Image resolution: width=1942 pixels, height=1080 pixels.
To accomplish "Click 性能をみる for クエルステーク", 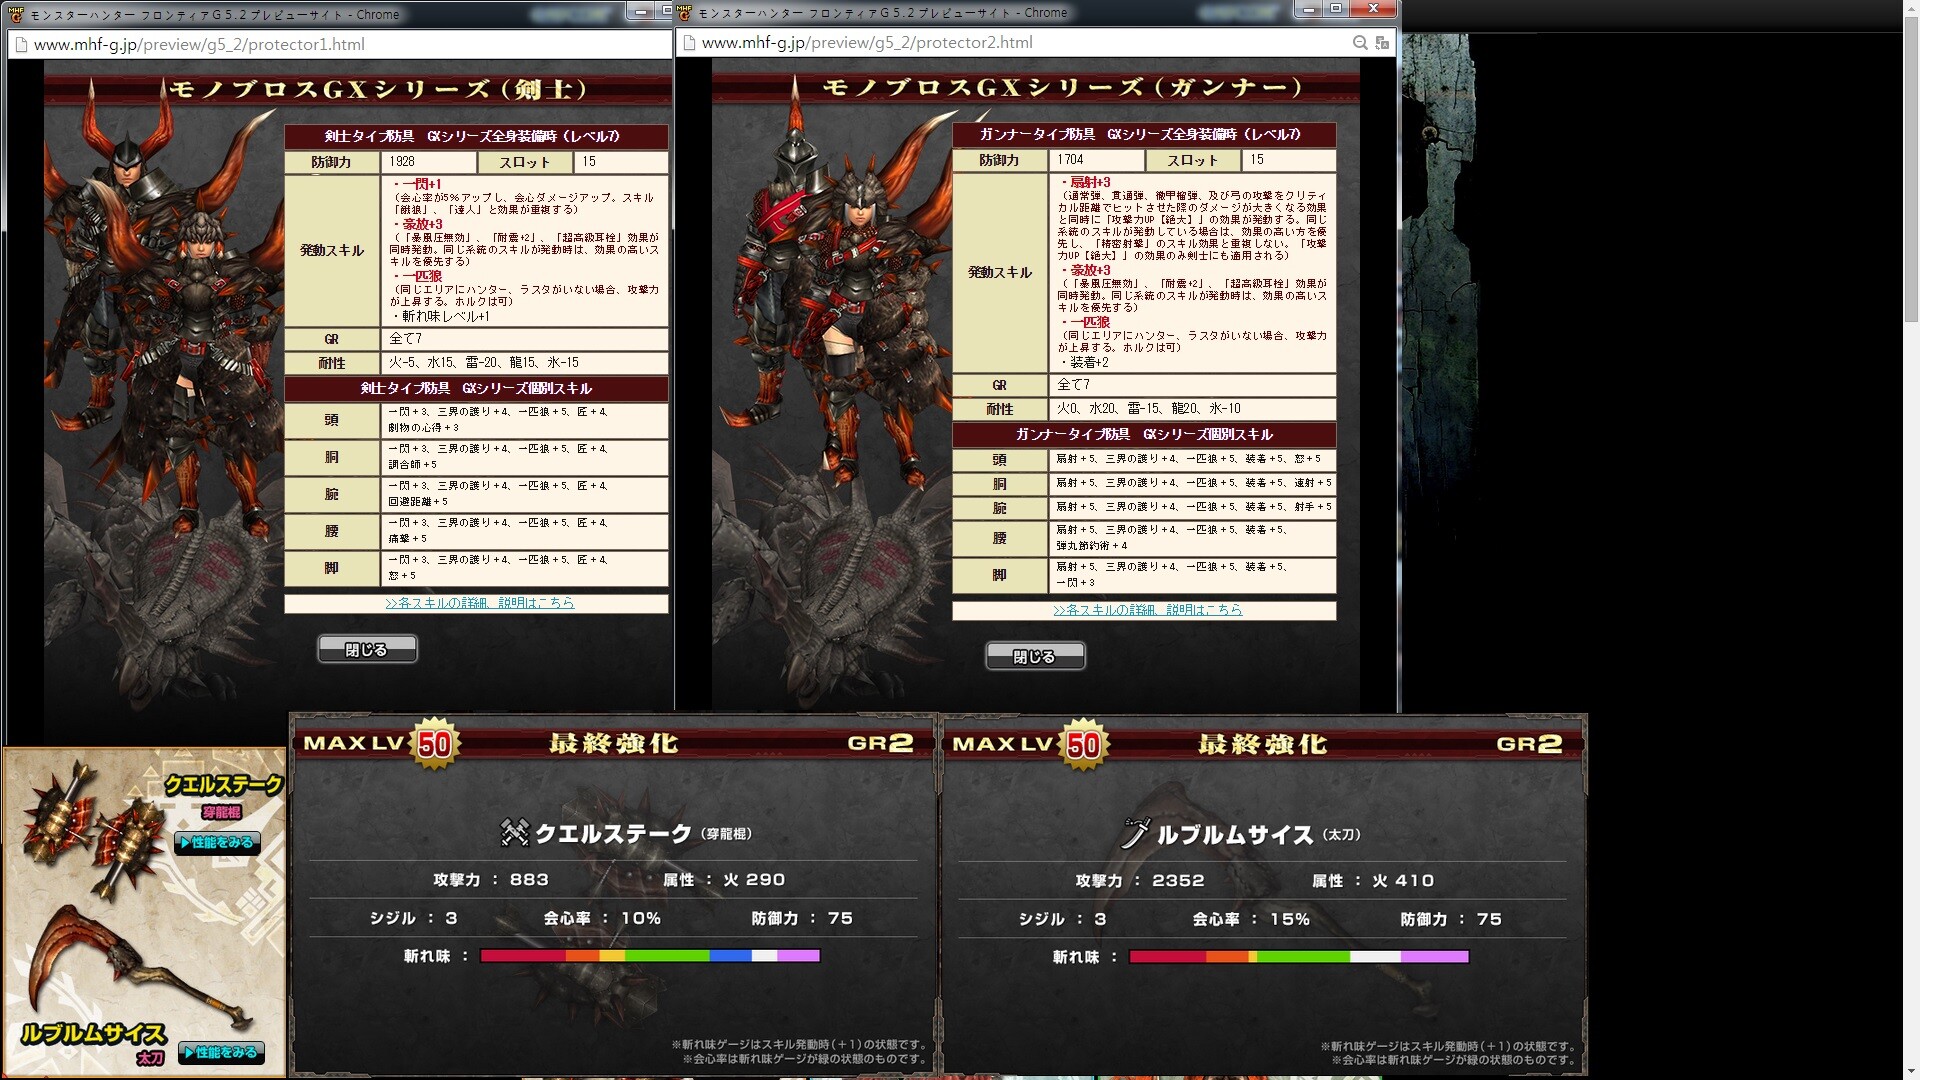I will click(218, 842).
